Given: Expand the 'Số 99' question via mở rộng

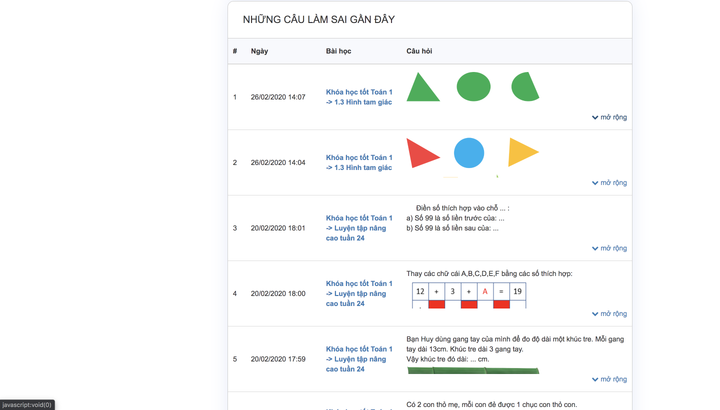Looking at the screenshot, I should tap(609, 248).
